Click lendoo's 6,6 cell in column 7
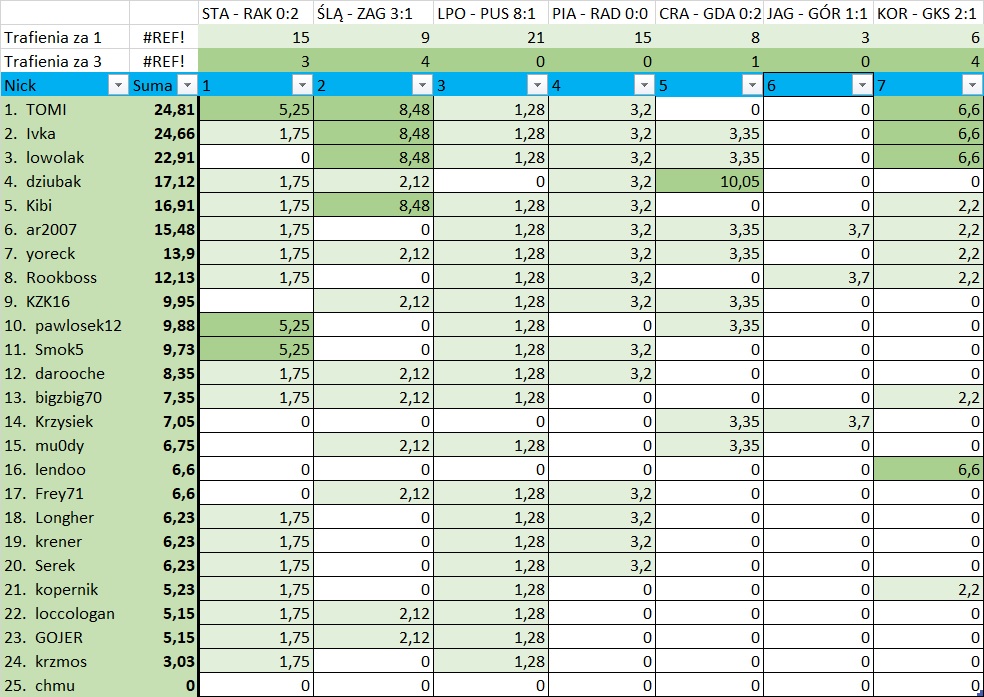 928,469
